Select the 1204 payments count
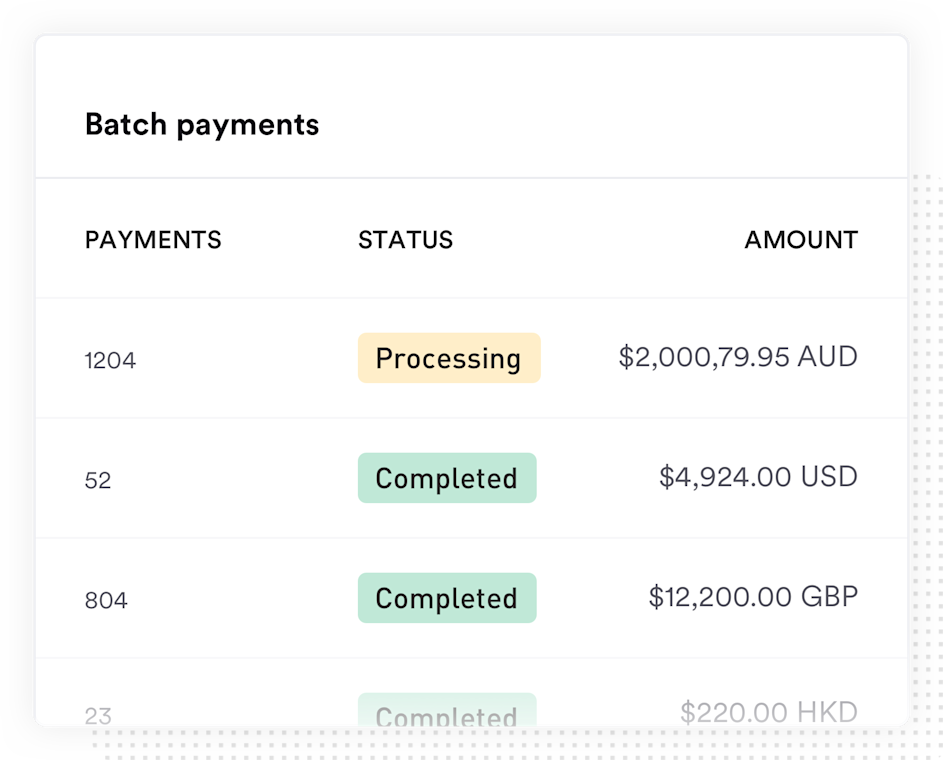 110,360
